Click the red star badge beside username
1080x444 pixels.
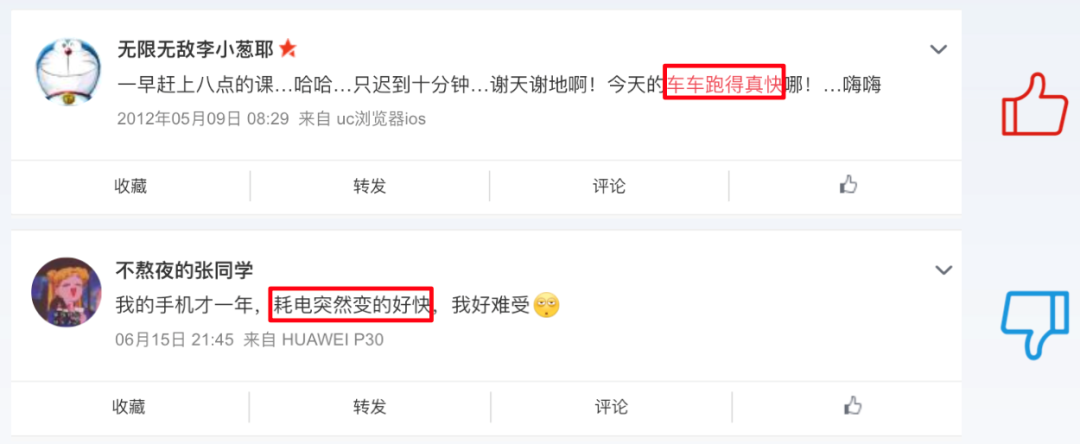coord(288,48)
